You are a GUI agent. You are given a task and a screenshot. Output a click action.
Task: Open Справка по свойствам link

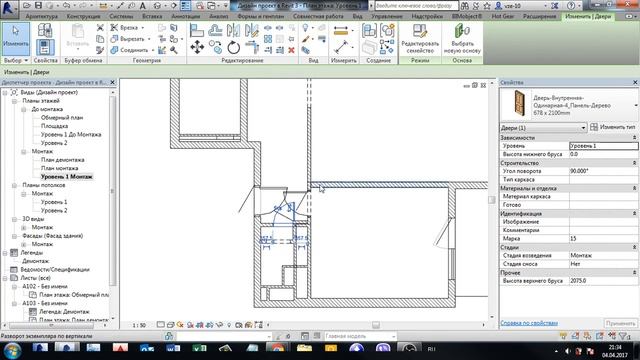[x=529, y=323]
